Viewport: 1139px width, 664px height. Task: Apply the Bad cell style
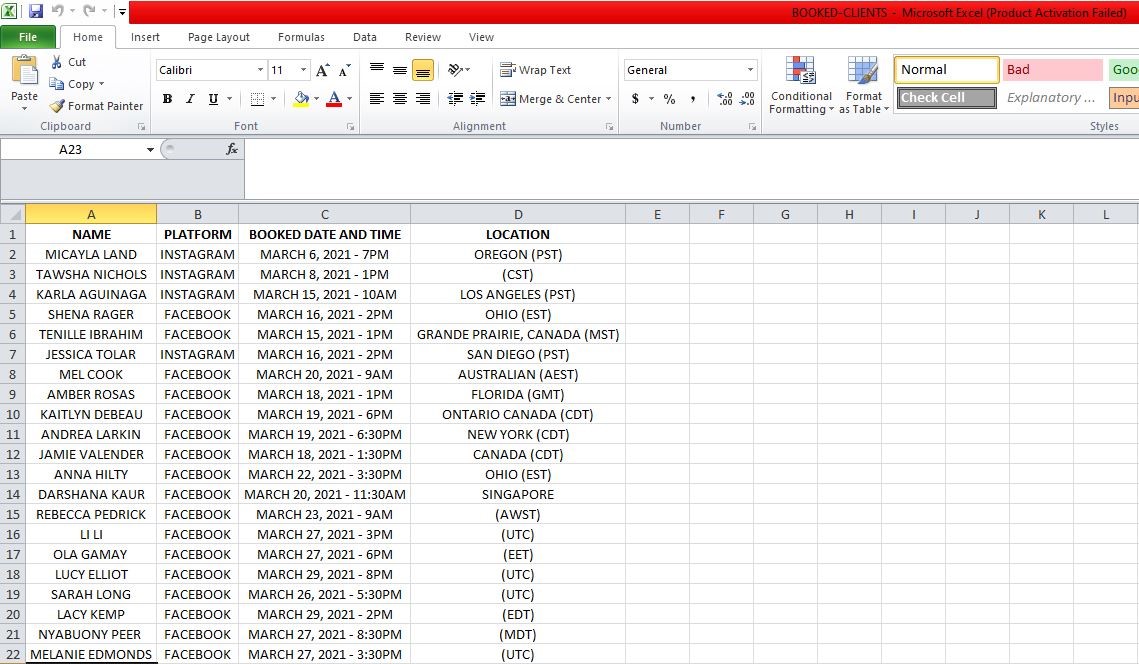tap(1053, 70)
